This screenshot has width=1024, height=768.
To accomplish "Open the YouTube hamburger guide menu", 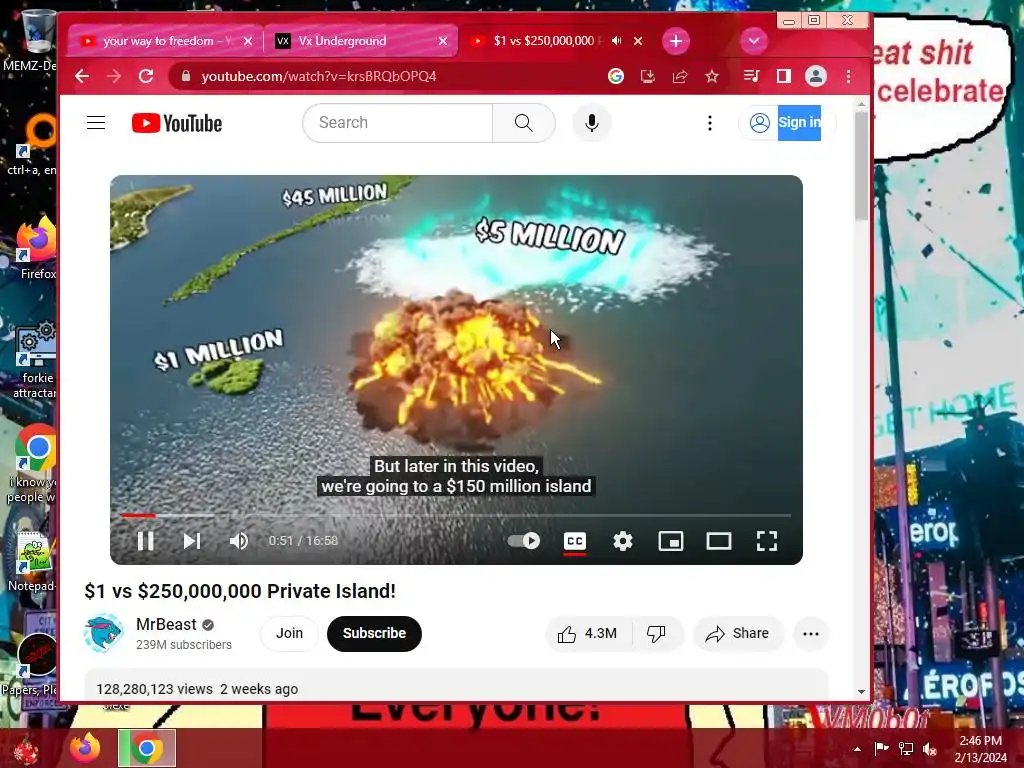I will pos(96,123).
